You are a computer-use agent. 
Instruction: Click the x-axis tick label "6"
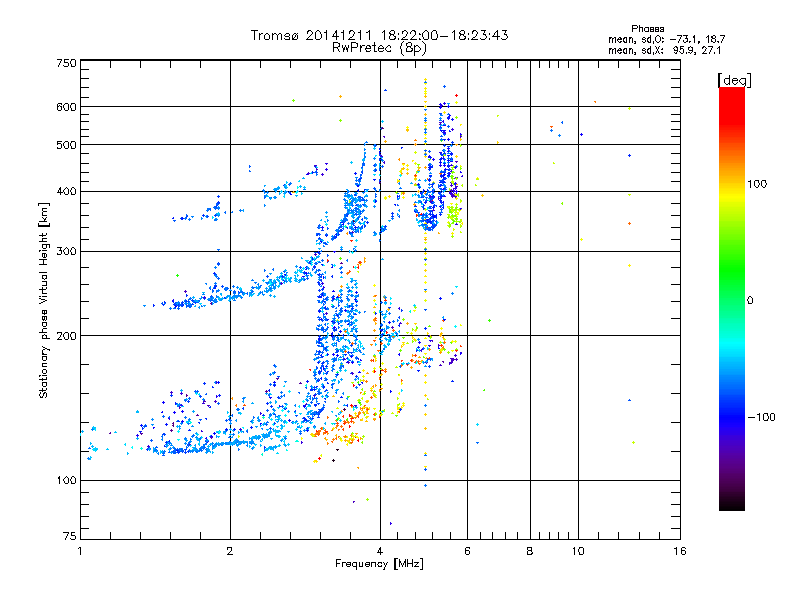(x=467, y=551)
